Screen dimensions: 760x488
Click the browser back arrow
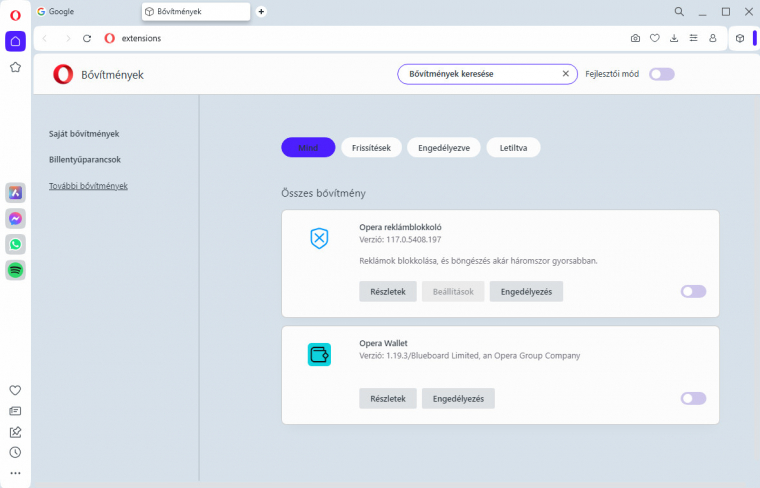click(x=45, y=38)
